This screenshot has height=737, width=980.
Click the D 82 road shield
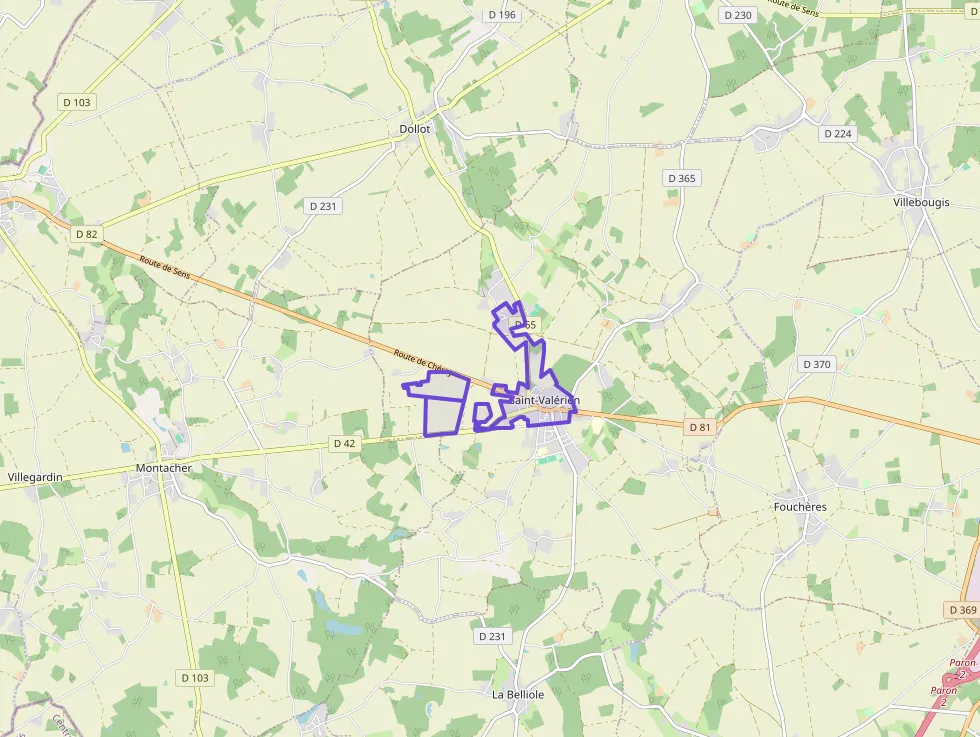(x=87, y=234)
